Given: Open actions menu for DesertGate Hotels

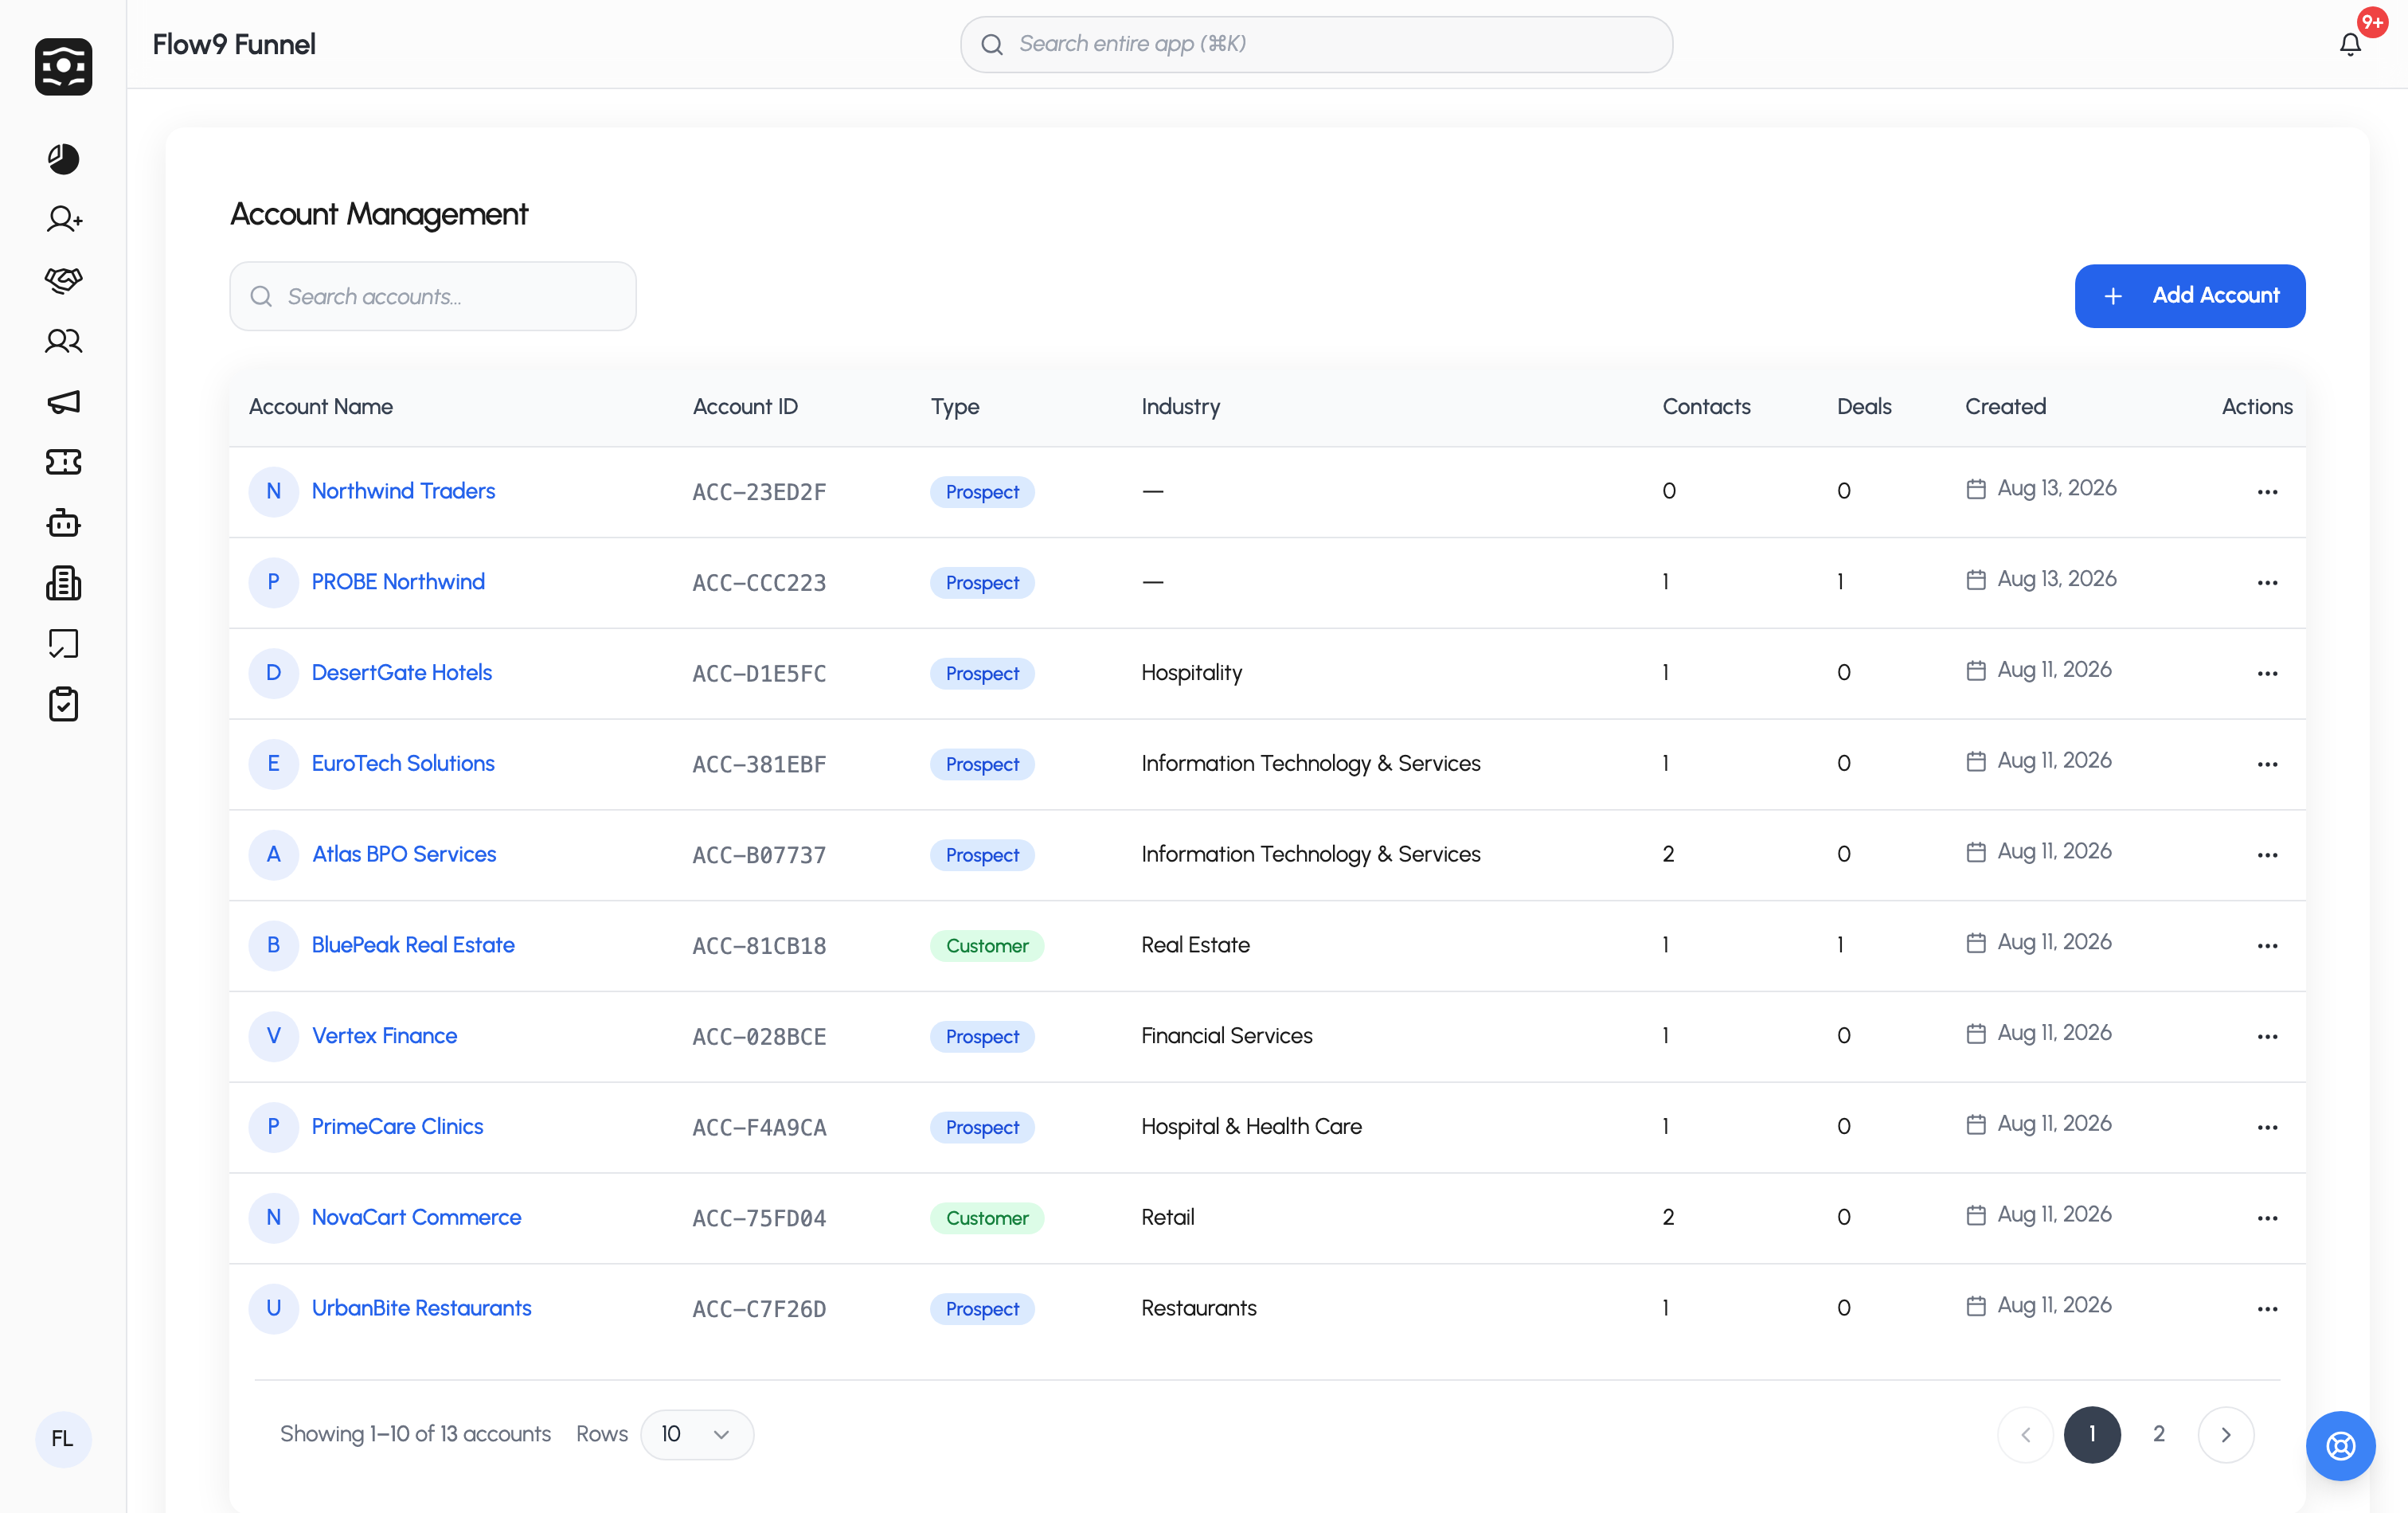Looking at the screenshot, I should click(2267, 674).
